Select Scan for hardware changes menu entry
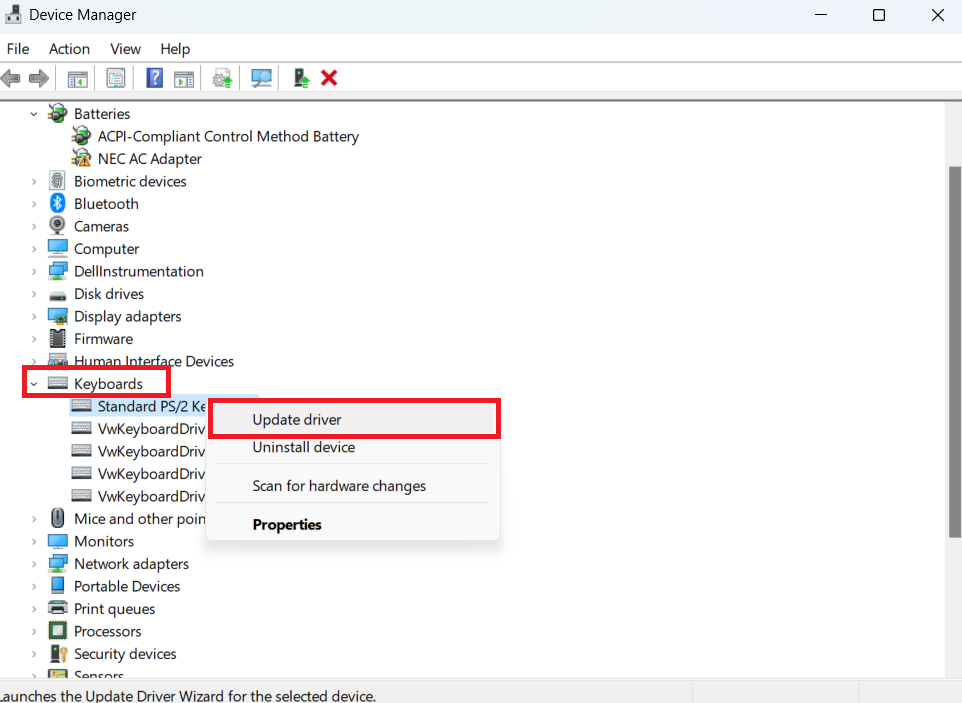The height and width of the screenshot is (703, 962). point(354,486)
